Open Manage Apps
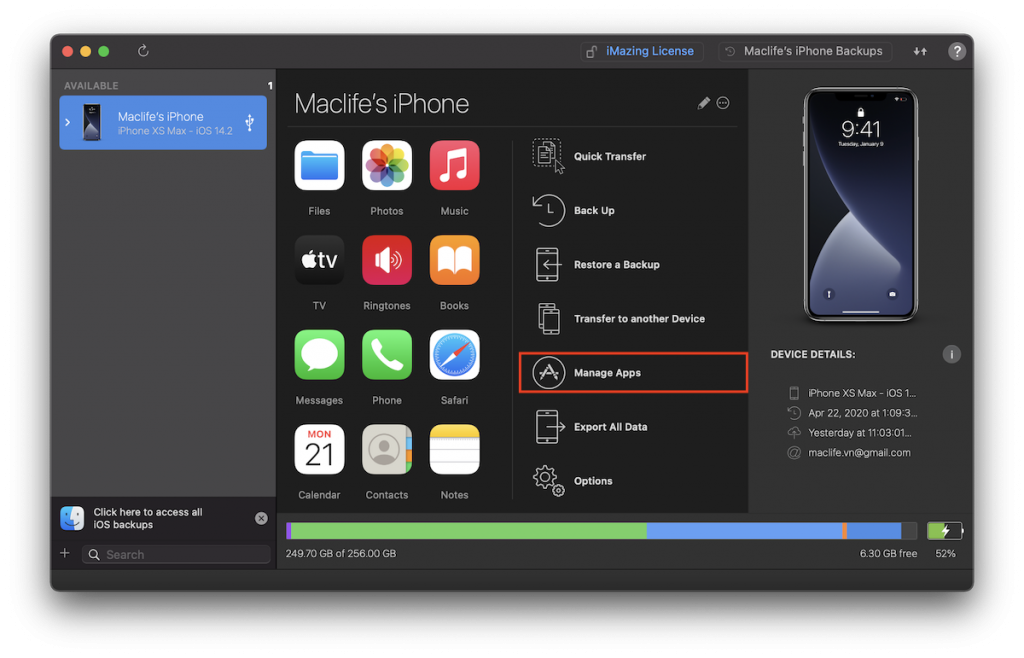Viewport: 1024px width, 658px height. click(607, 372)
